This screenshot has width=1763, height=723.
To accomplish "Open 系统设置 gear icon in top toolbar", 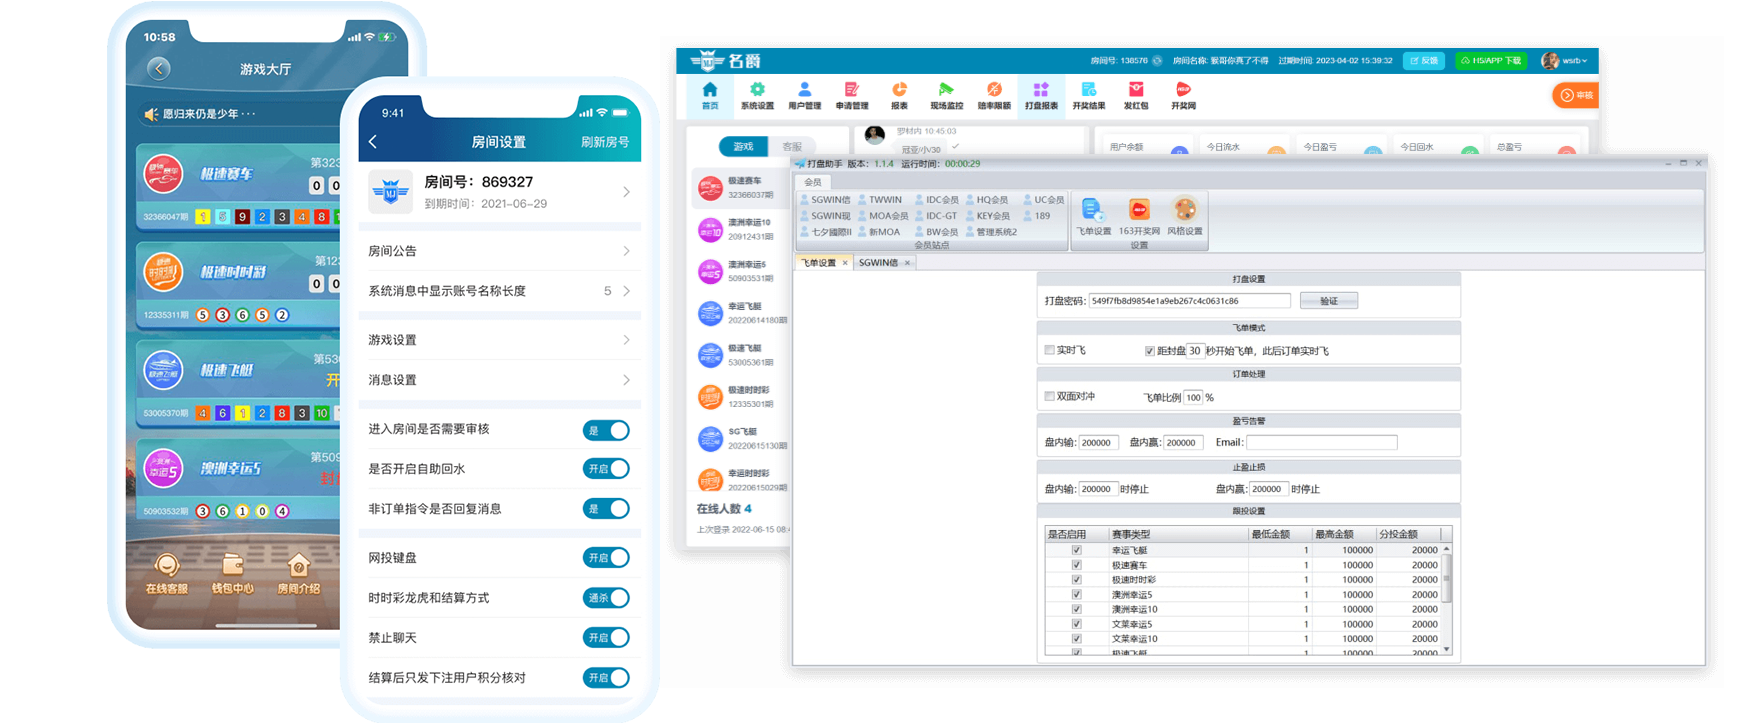I will 757,91.
